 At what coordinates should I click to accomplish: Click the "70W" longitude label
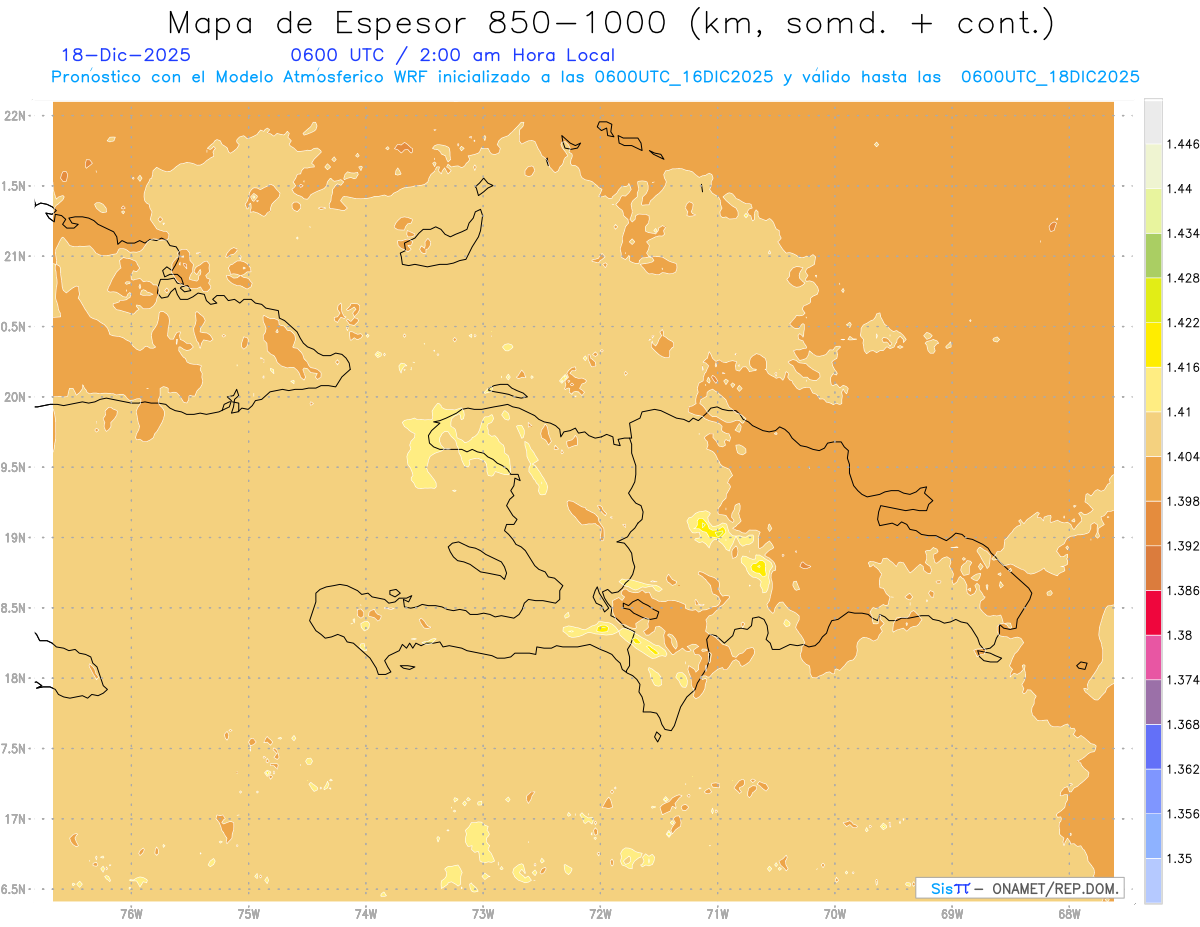835,914
